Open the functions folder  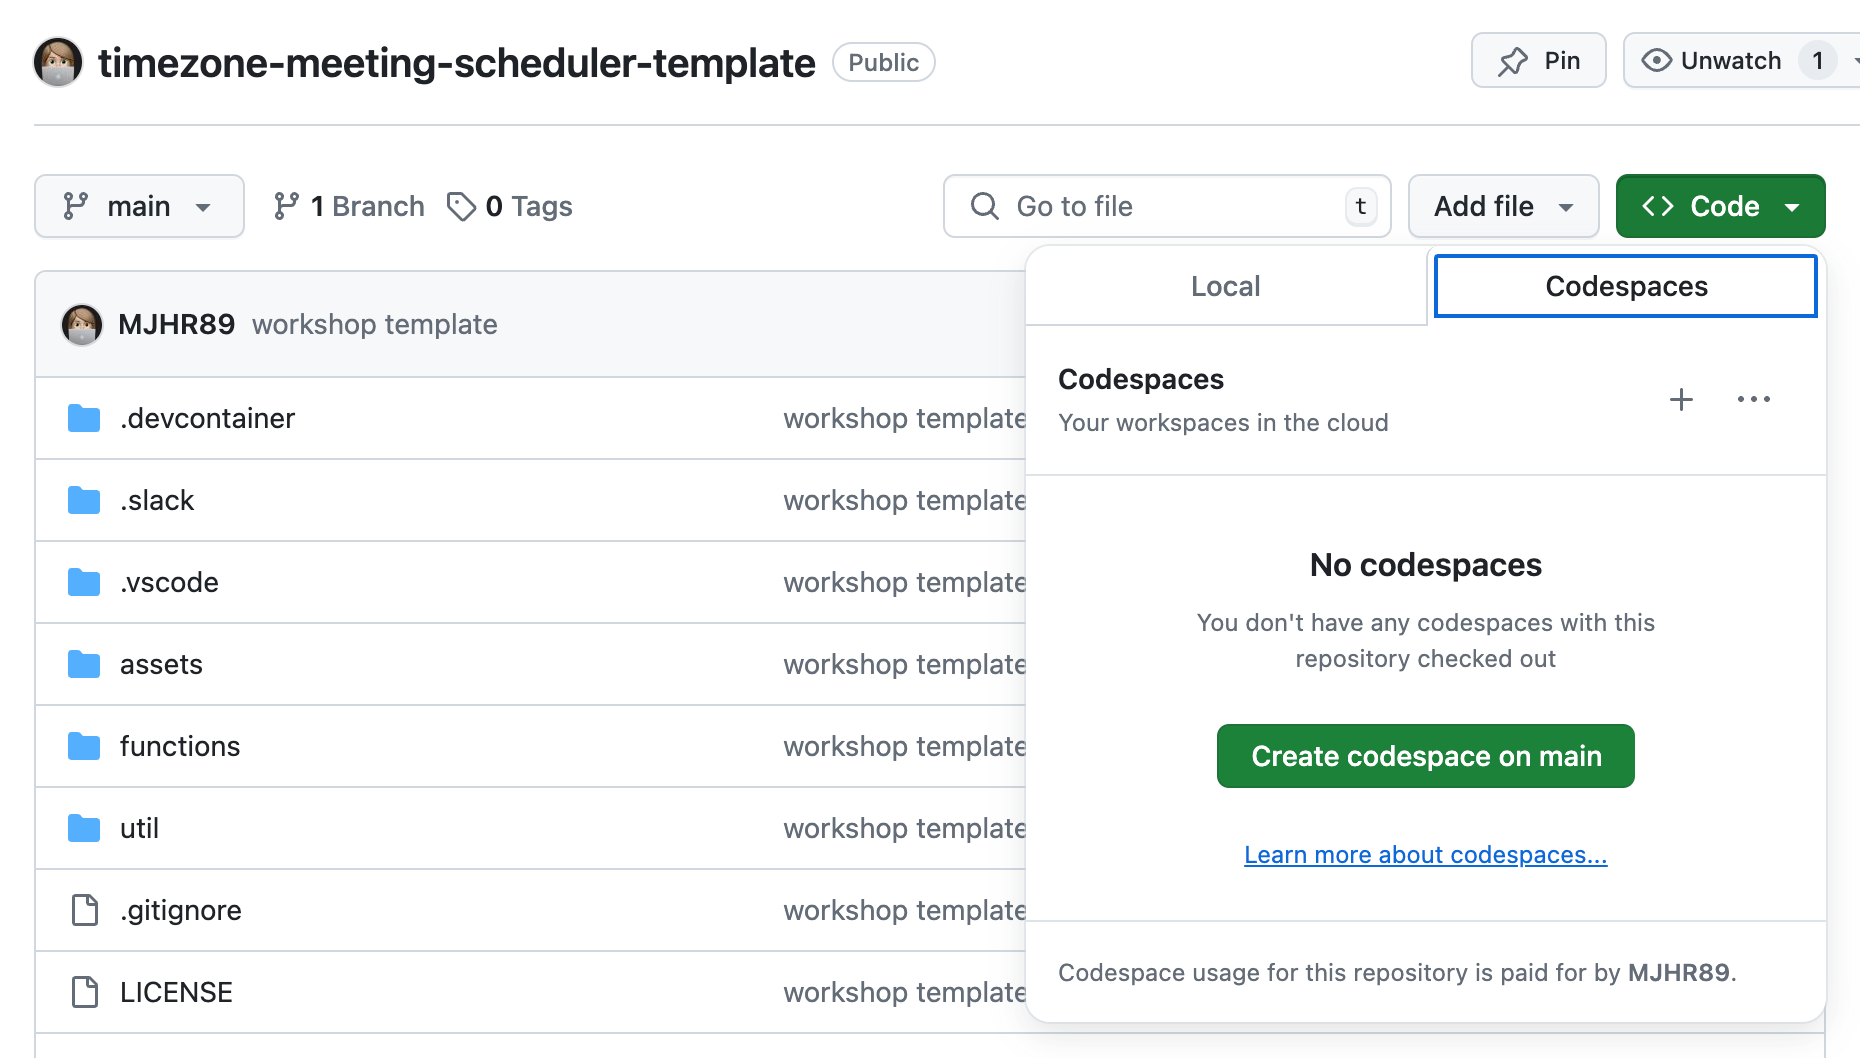(180, 746)
